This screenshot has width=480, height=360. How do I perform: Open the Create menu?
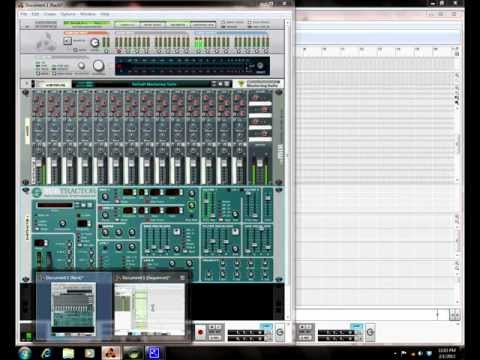[x=50, y=14]
